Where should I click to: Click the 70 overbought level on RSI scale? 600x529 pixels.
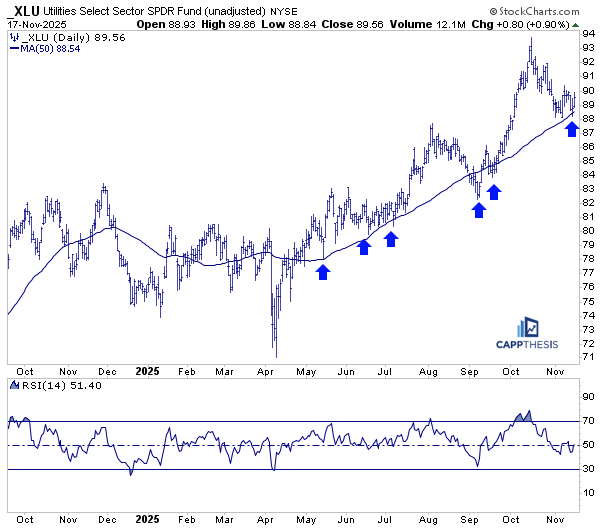587,421
